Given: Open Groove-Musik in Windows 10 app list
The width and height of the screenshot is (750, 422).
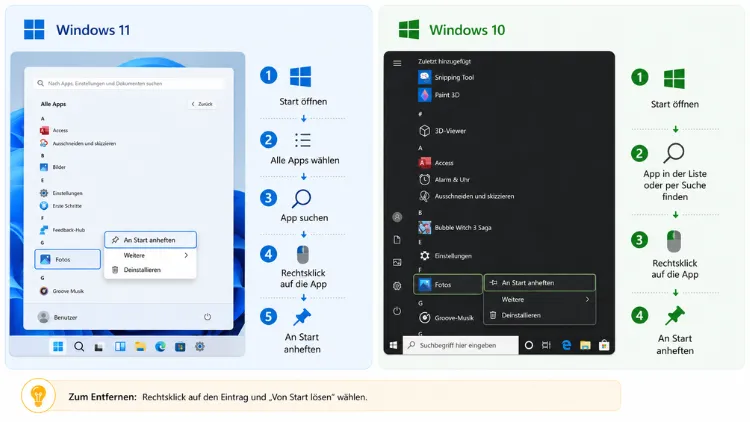Looking at the screenshot, I should (446, 317).
